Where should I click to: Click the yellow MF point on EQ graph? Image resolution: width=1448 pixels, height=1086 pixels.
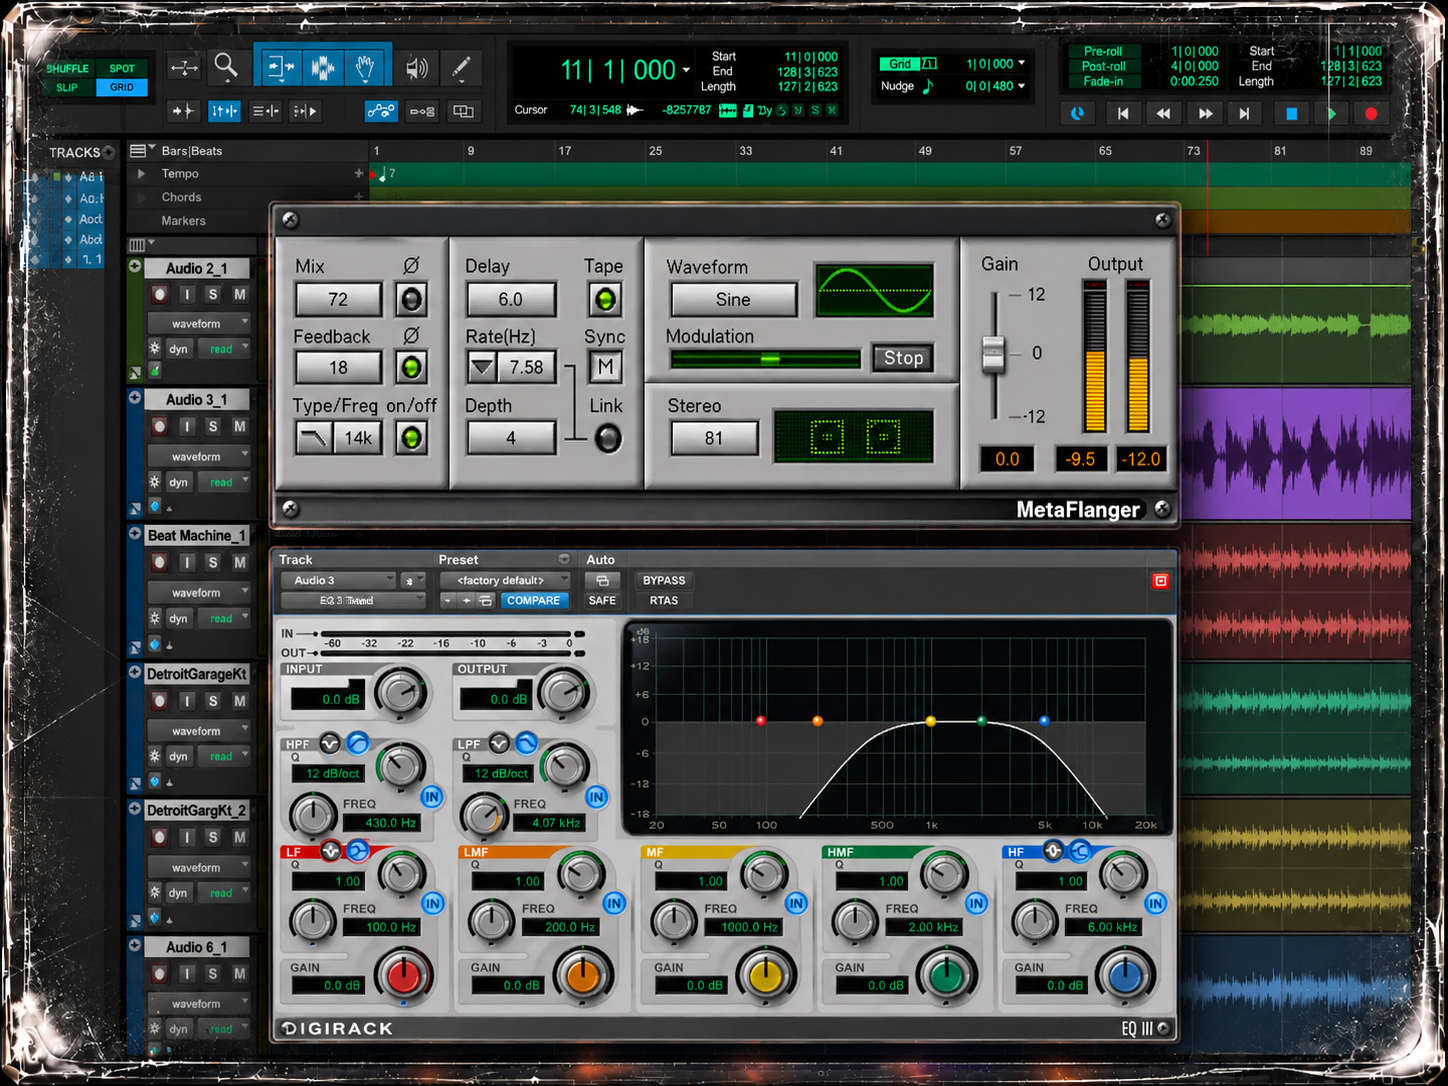pos(931,721)
